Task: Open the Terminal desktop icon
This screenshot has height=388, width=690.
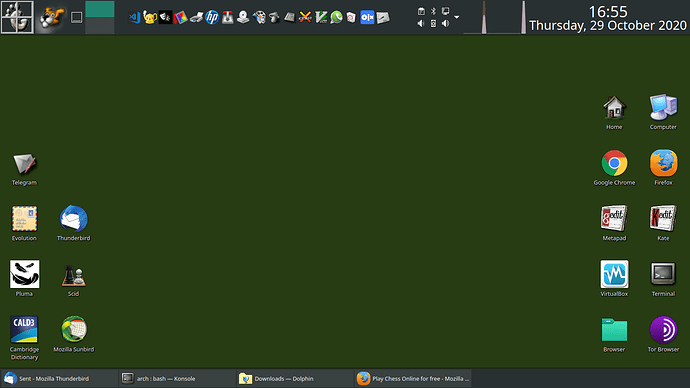Action: pos(663,274)
